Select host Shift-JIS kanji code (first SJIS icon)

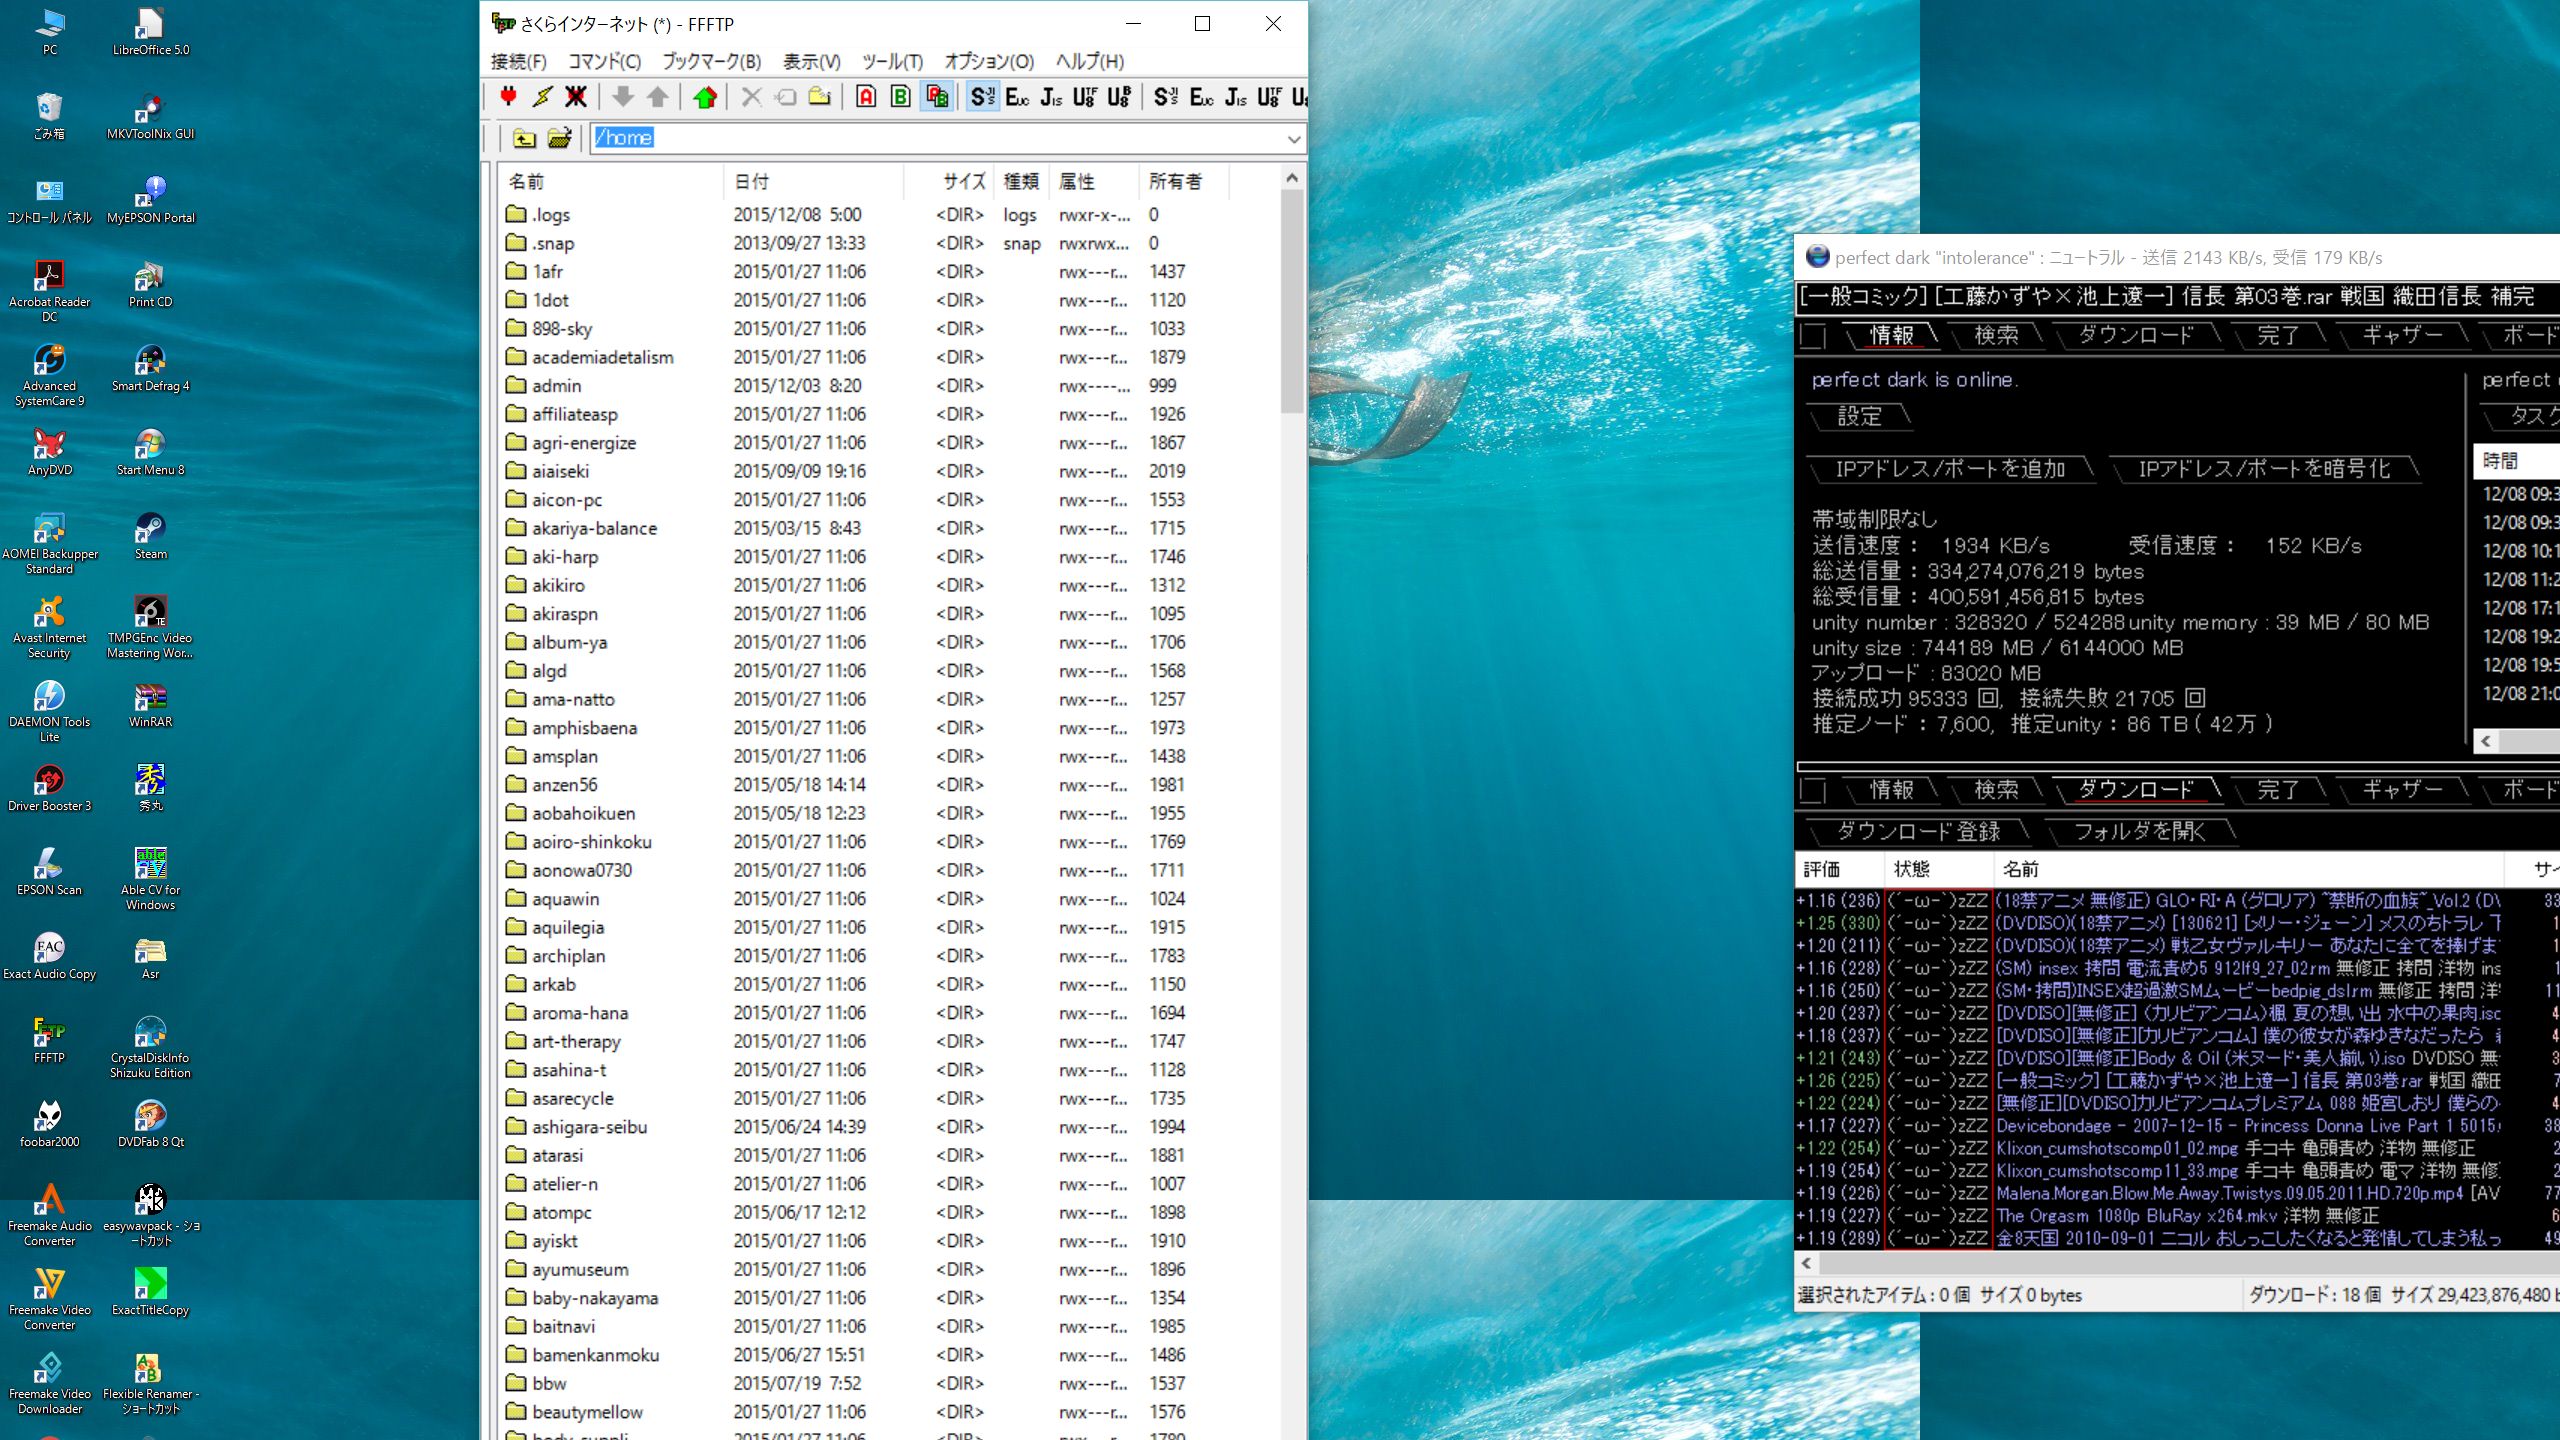(x=983, y=97)
